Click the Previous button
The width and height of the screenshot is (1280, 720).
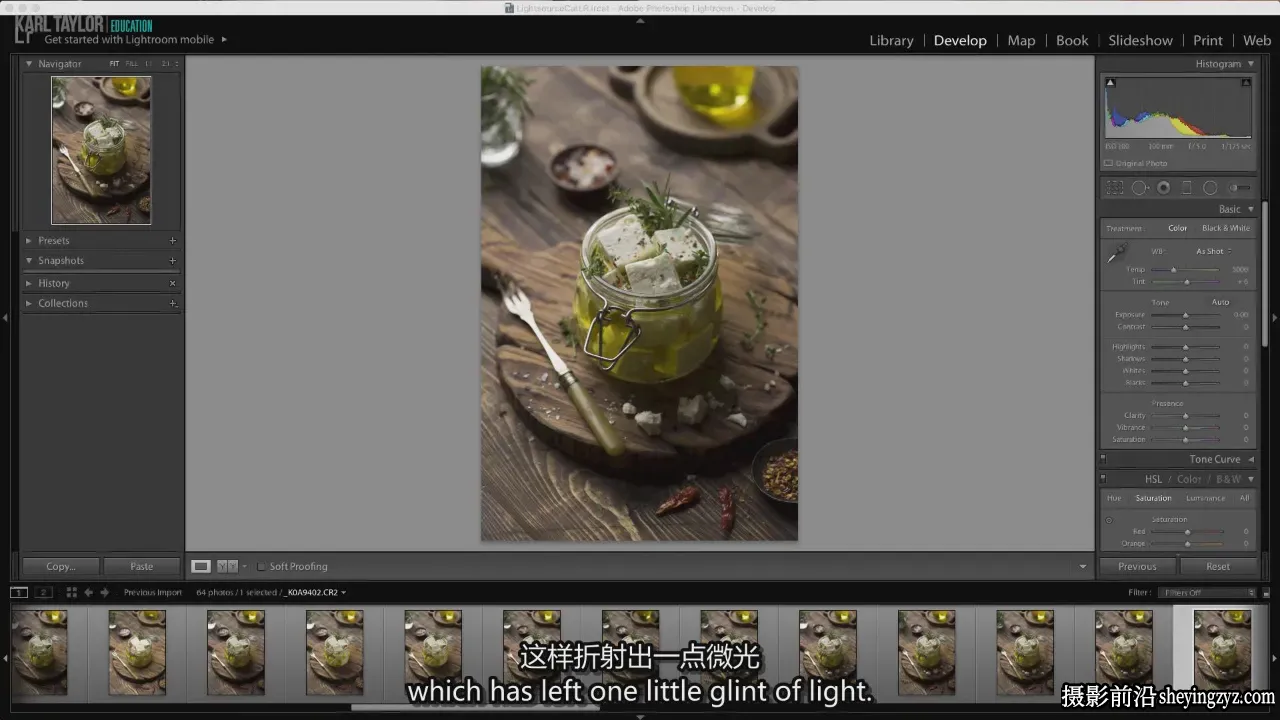coord(1137,566)
